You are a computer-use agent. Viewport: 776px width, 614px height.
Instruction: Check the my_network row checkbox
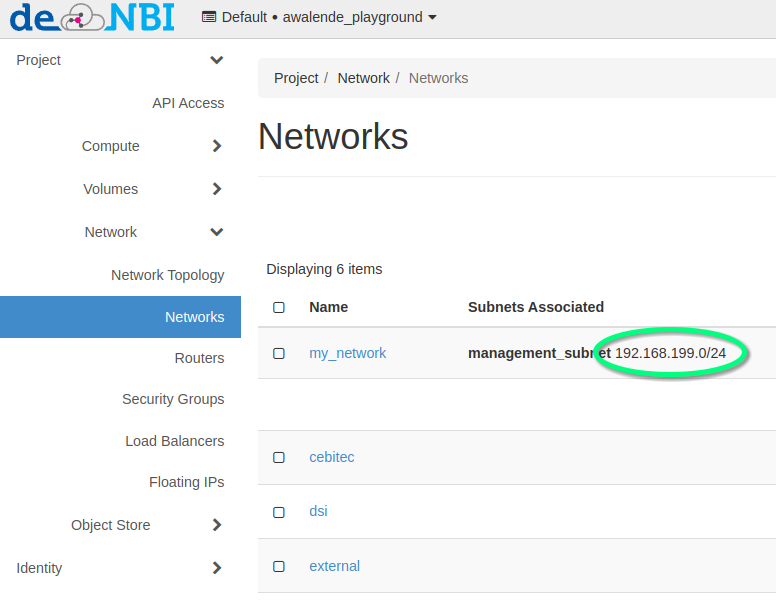pyautogui.click(x=279, y=353)
